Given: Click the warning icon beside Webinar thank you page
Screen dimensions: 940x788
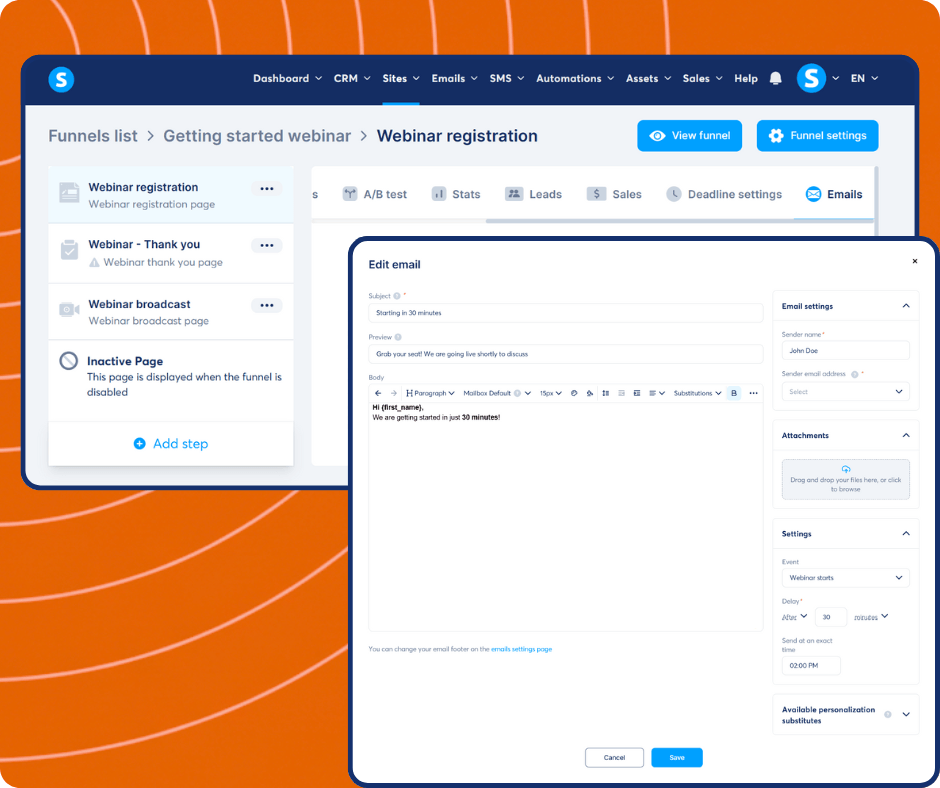Looking at the screenshot, I should 94,262.
